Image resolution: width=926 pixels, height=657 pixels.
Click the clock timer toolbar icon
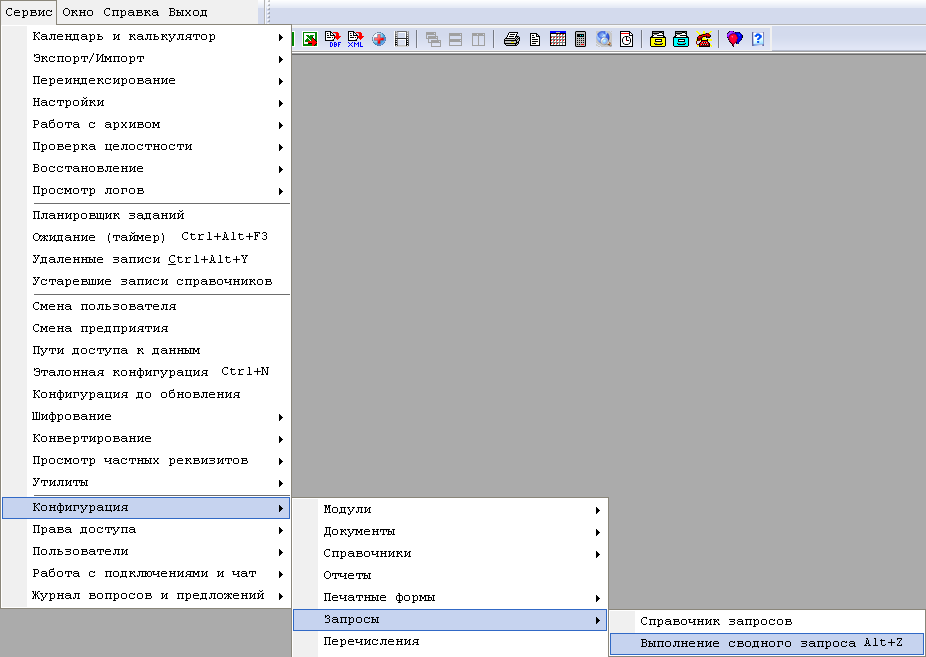tap(626, 40)
